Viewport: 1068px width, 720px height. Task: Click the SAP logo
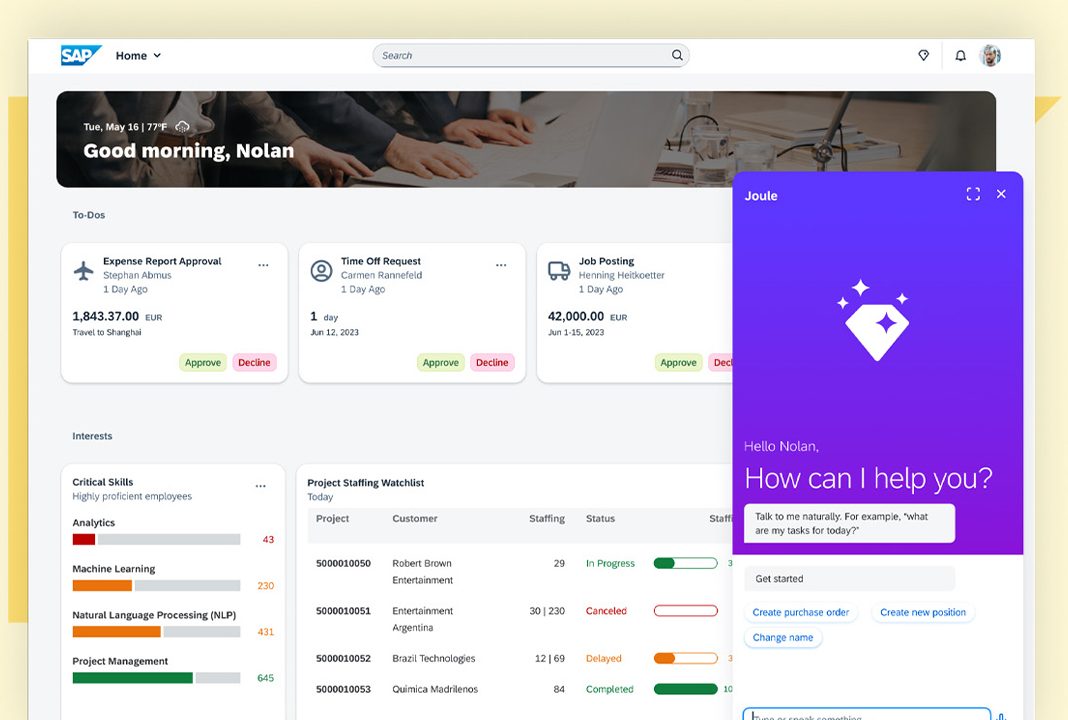coord(80,55)
